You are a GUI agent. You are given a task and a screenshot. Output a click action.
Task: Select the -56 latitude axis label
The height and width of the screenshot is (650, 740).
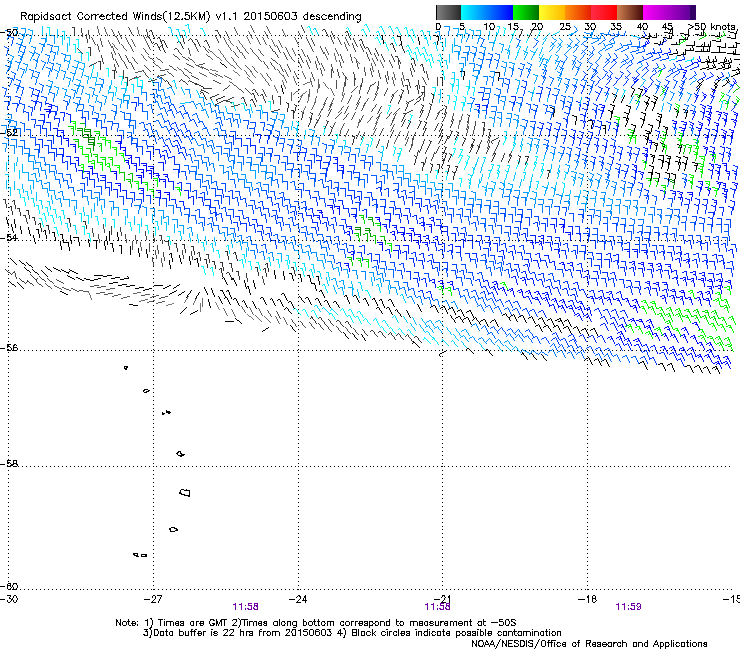[x=10, y=347]
